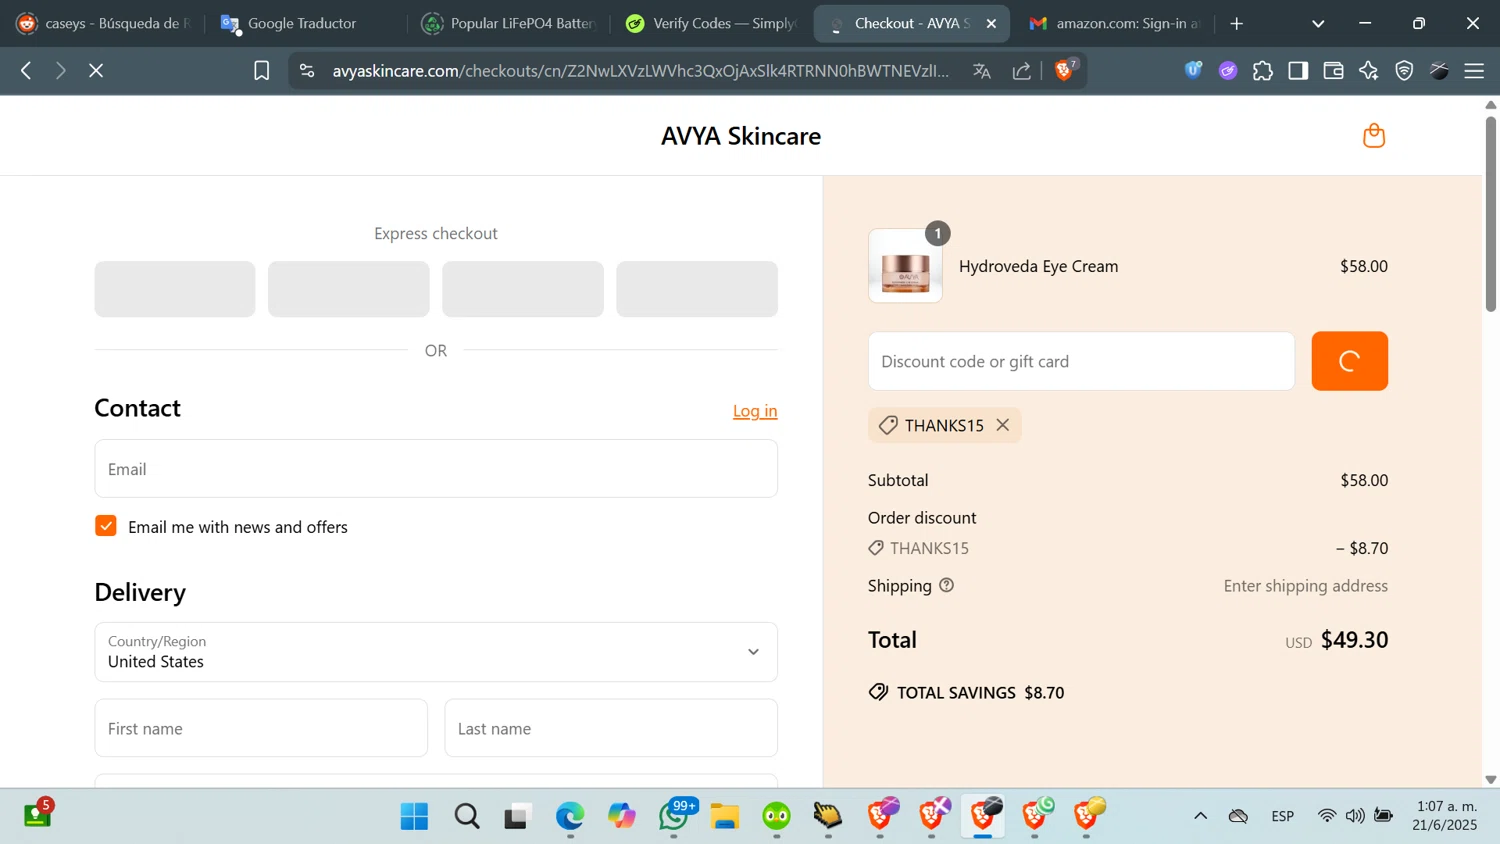
Task: Open File Explorer from the taskbar
Action: (725, 816)
